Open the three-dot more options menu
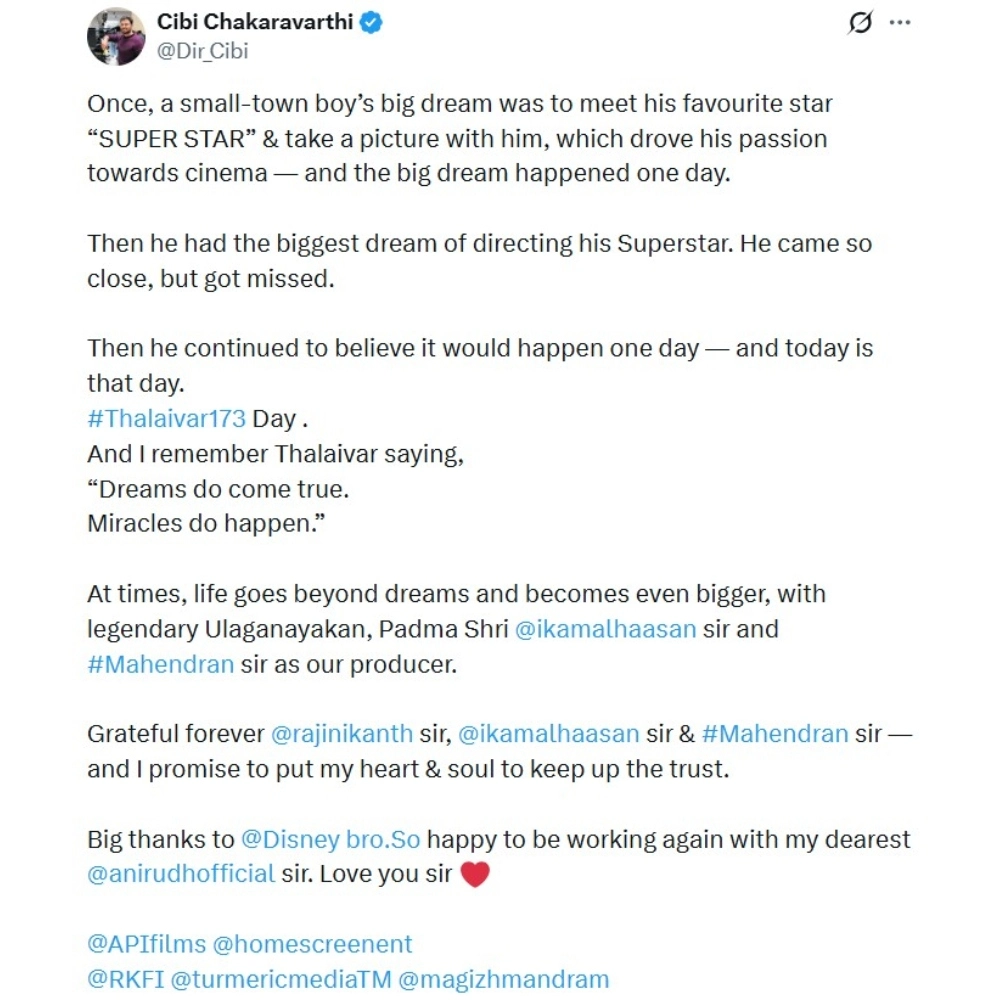The height and width of the screenshot is (1000, 1000). (900, 23)
